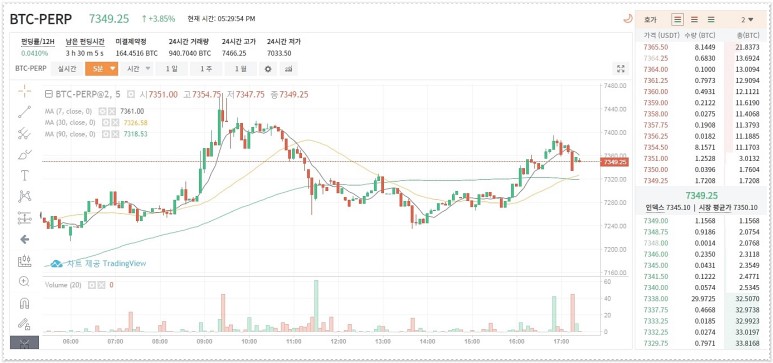Click the 7349.25 mid price in order book
This screenshot has height=363, width=773.
(x=701, y=195)
